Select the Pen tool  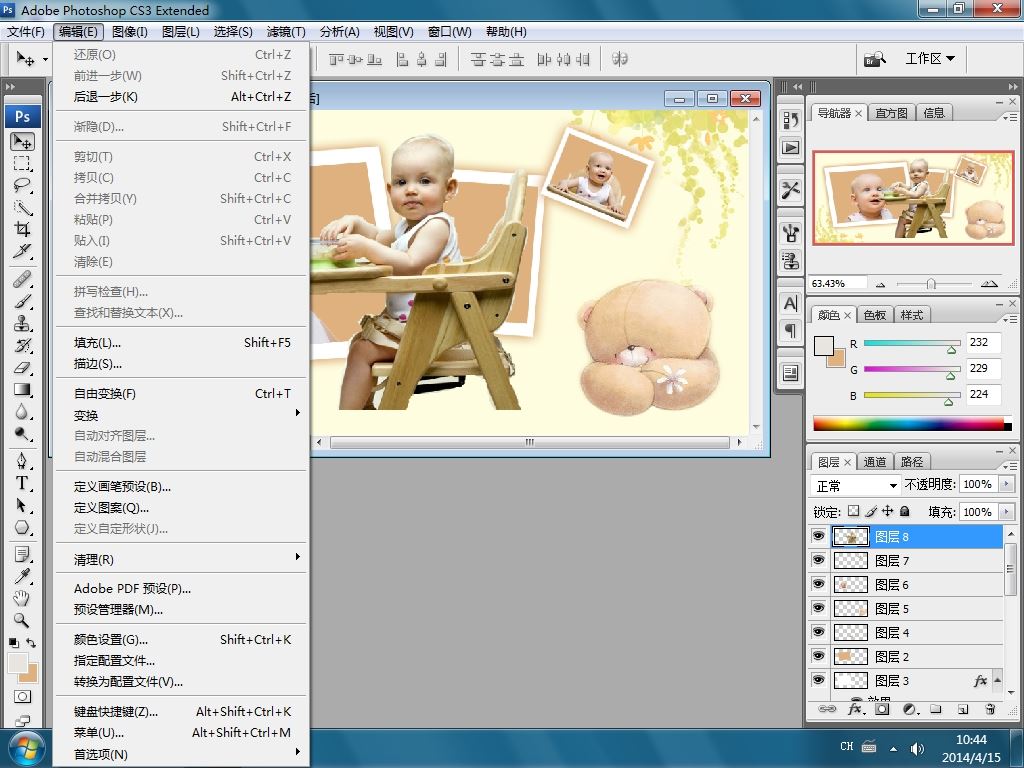click(x=22, y=461)
